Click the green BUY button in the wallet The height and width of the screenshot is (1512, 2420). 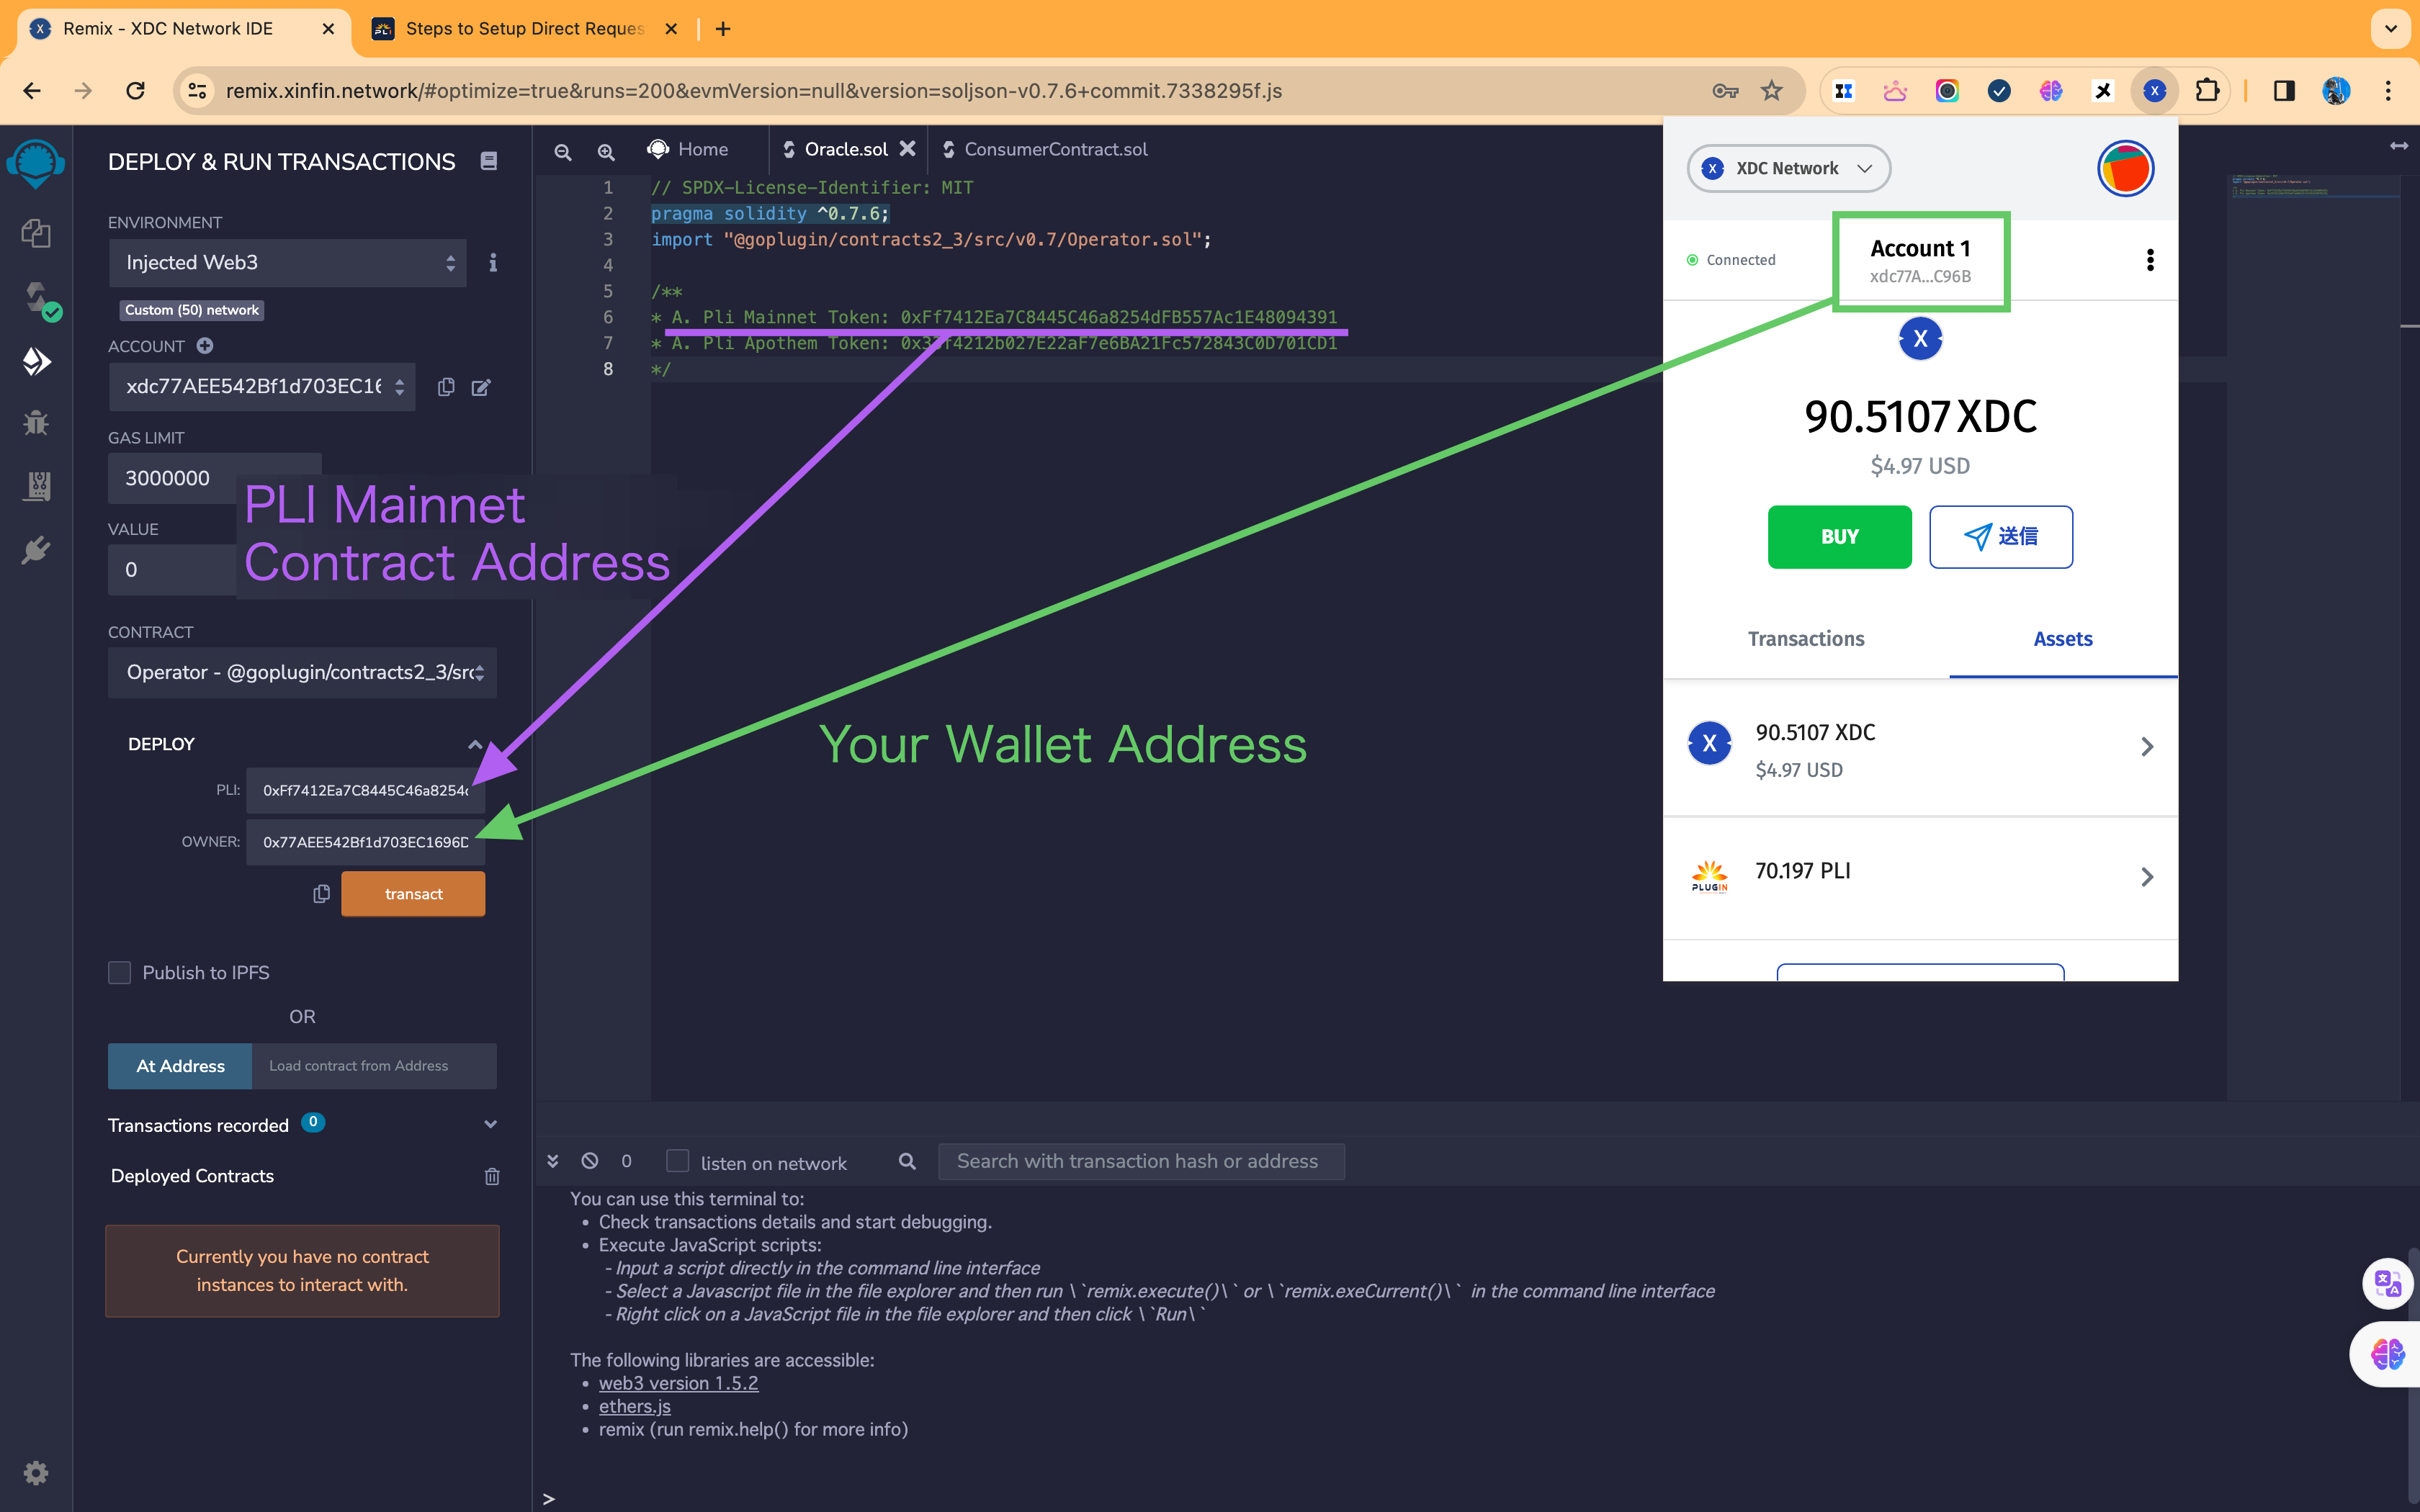(x=1839, y=537)
